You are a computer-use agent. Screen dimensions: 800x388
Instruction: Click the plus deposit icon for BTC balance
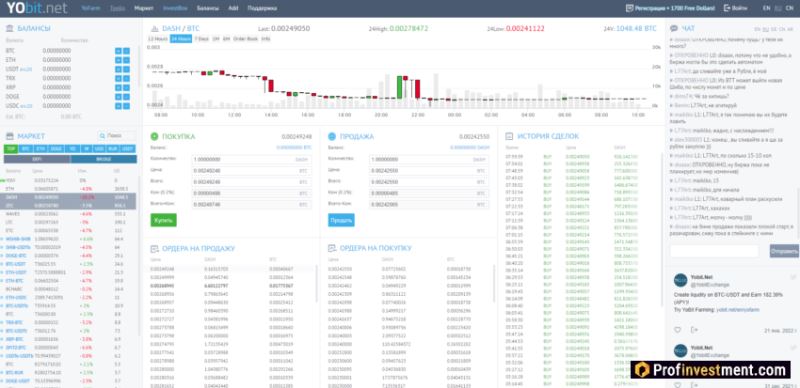(118, 51)
